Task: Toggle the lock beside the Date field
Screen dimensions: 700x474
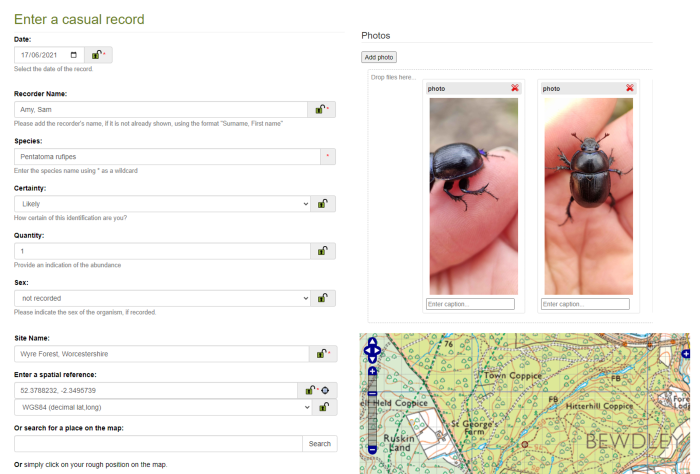Action: 97,55
